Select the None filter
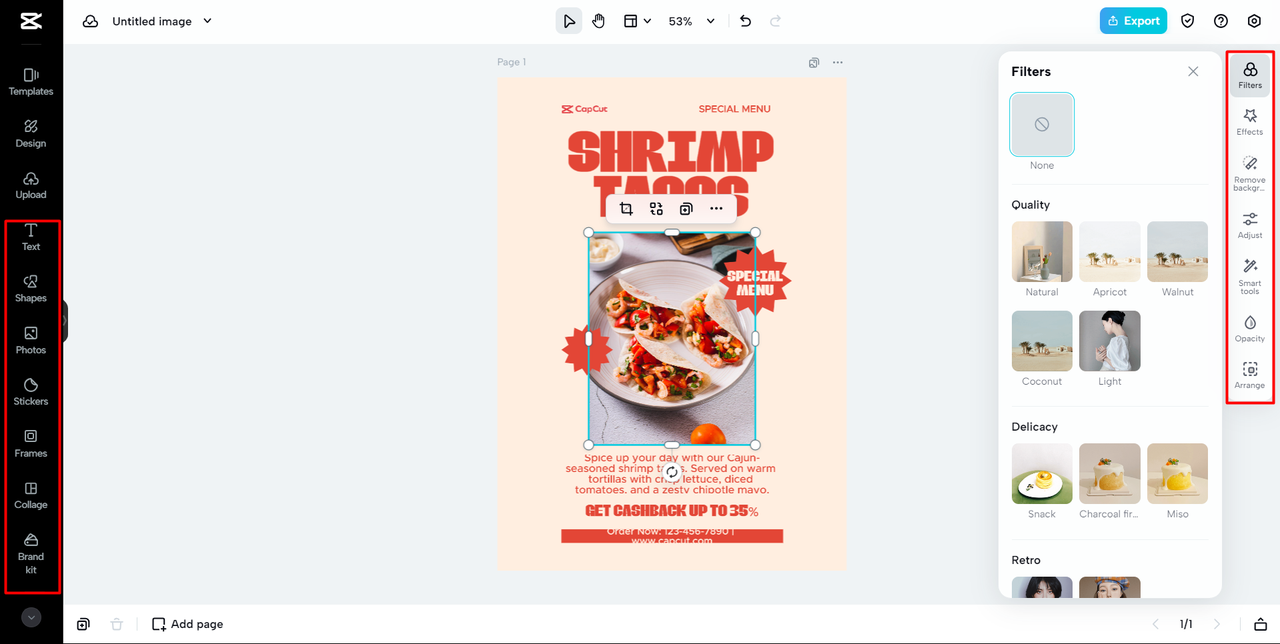The image size is (1280, 644). [1042, 125]
